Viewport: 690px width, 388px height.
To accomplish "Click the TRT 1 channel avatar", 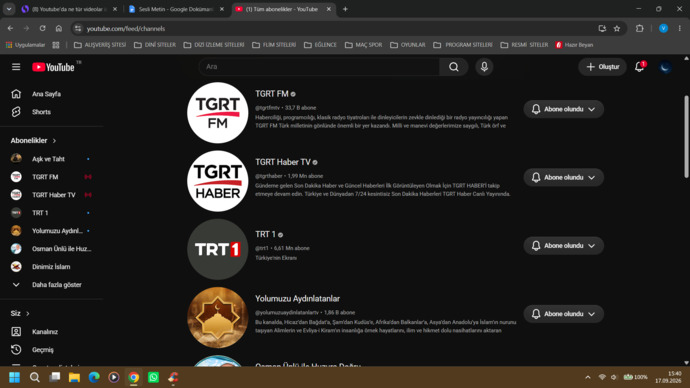I will pos(217,249).
